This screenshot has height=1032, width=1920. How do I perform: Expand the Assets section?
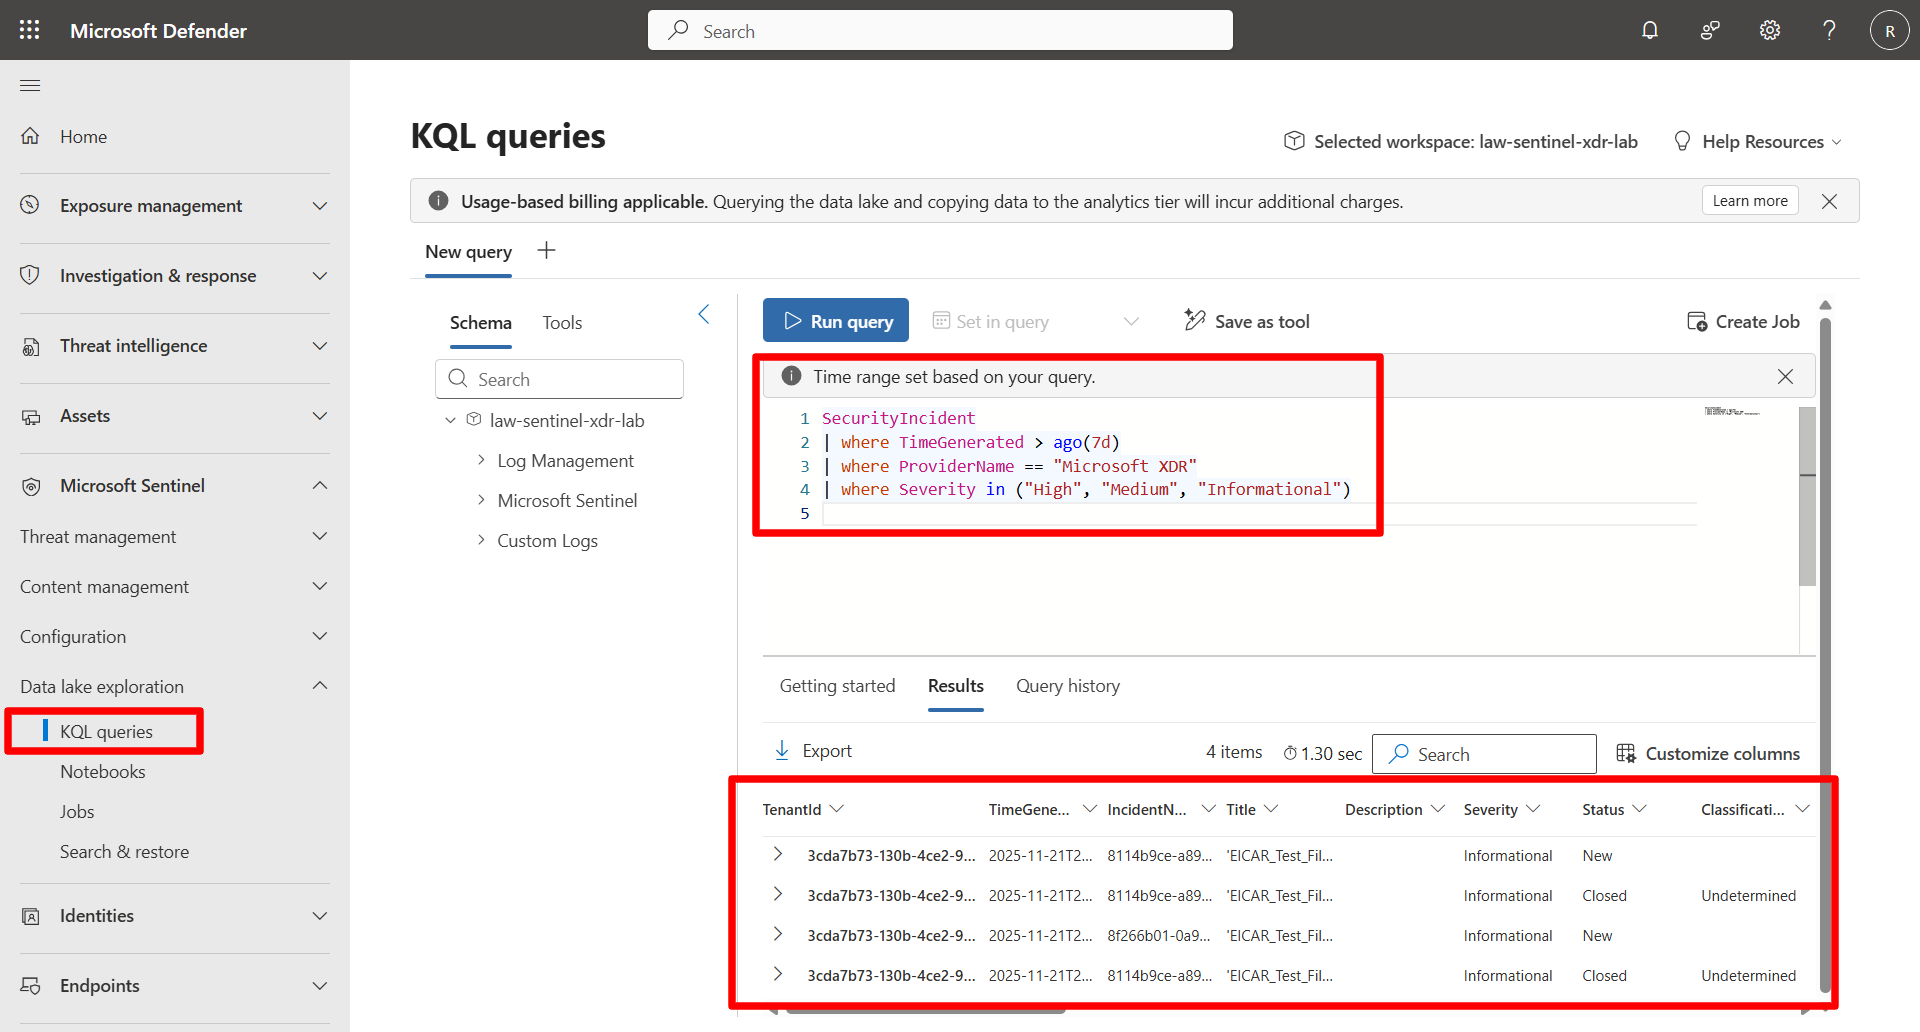tap(320, 415)
